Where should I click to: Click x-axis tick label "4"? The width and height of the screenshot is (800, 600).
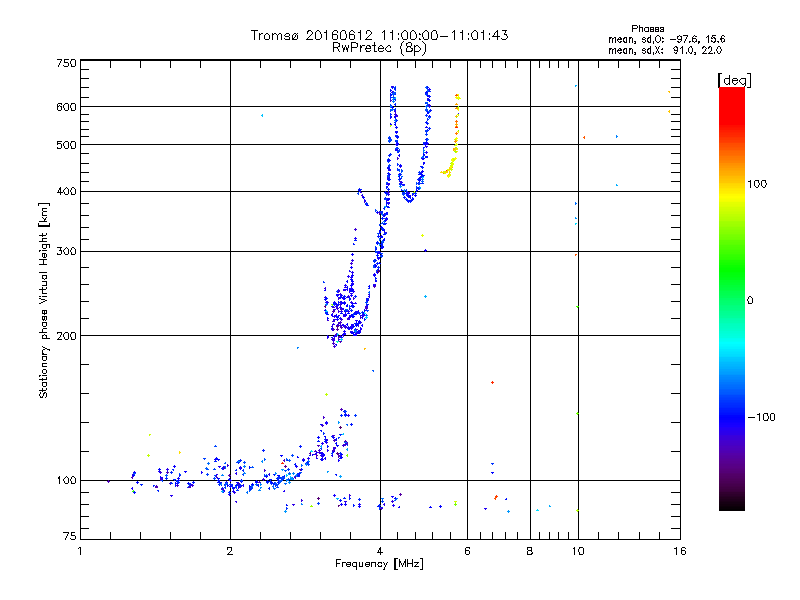pos(380,551)
